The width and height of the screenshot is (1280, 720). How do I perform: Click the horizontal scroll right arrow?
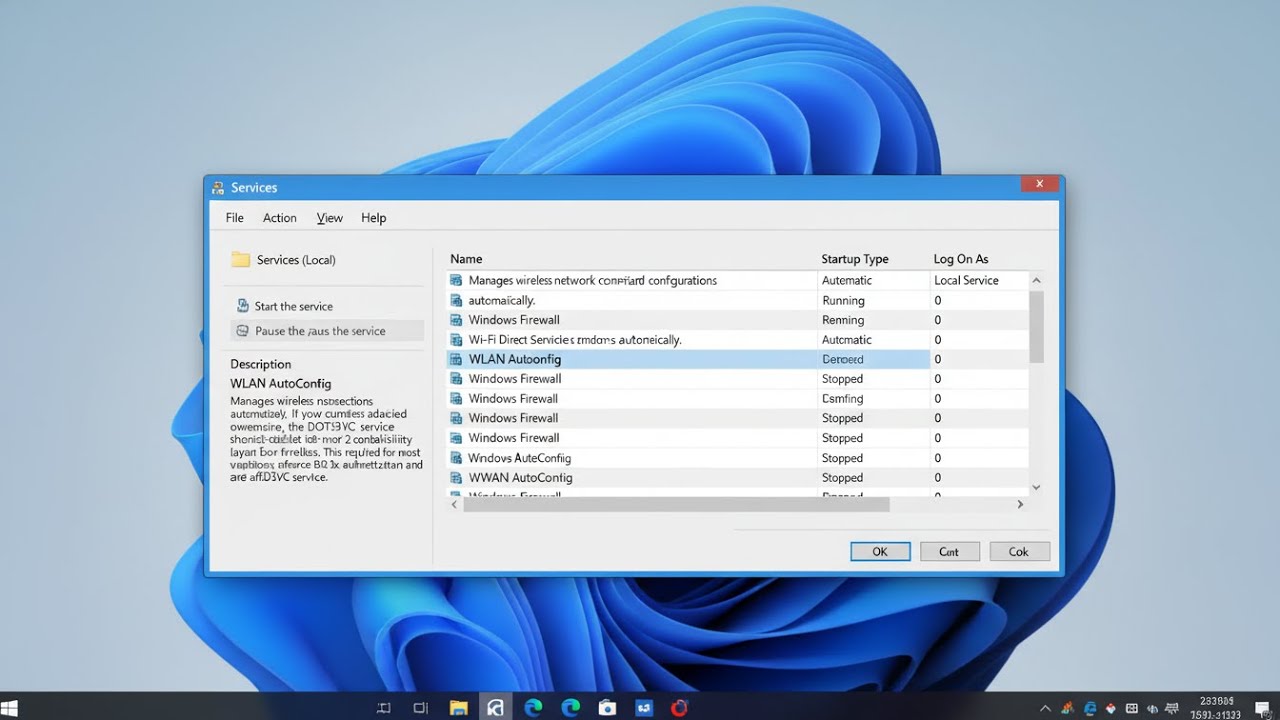coord(1020,505)
